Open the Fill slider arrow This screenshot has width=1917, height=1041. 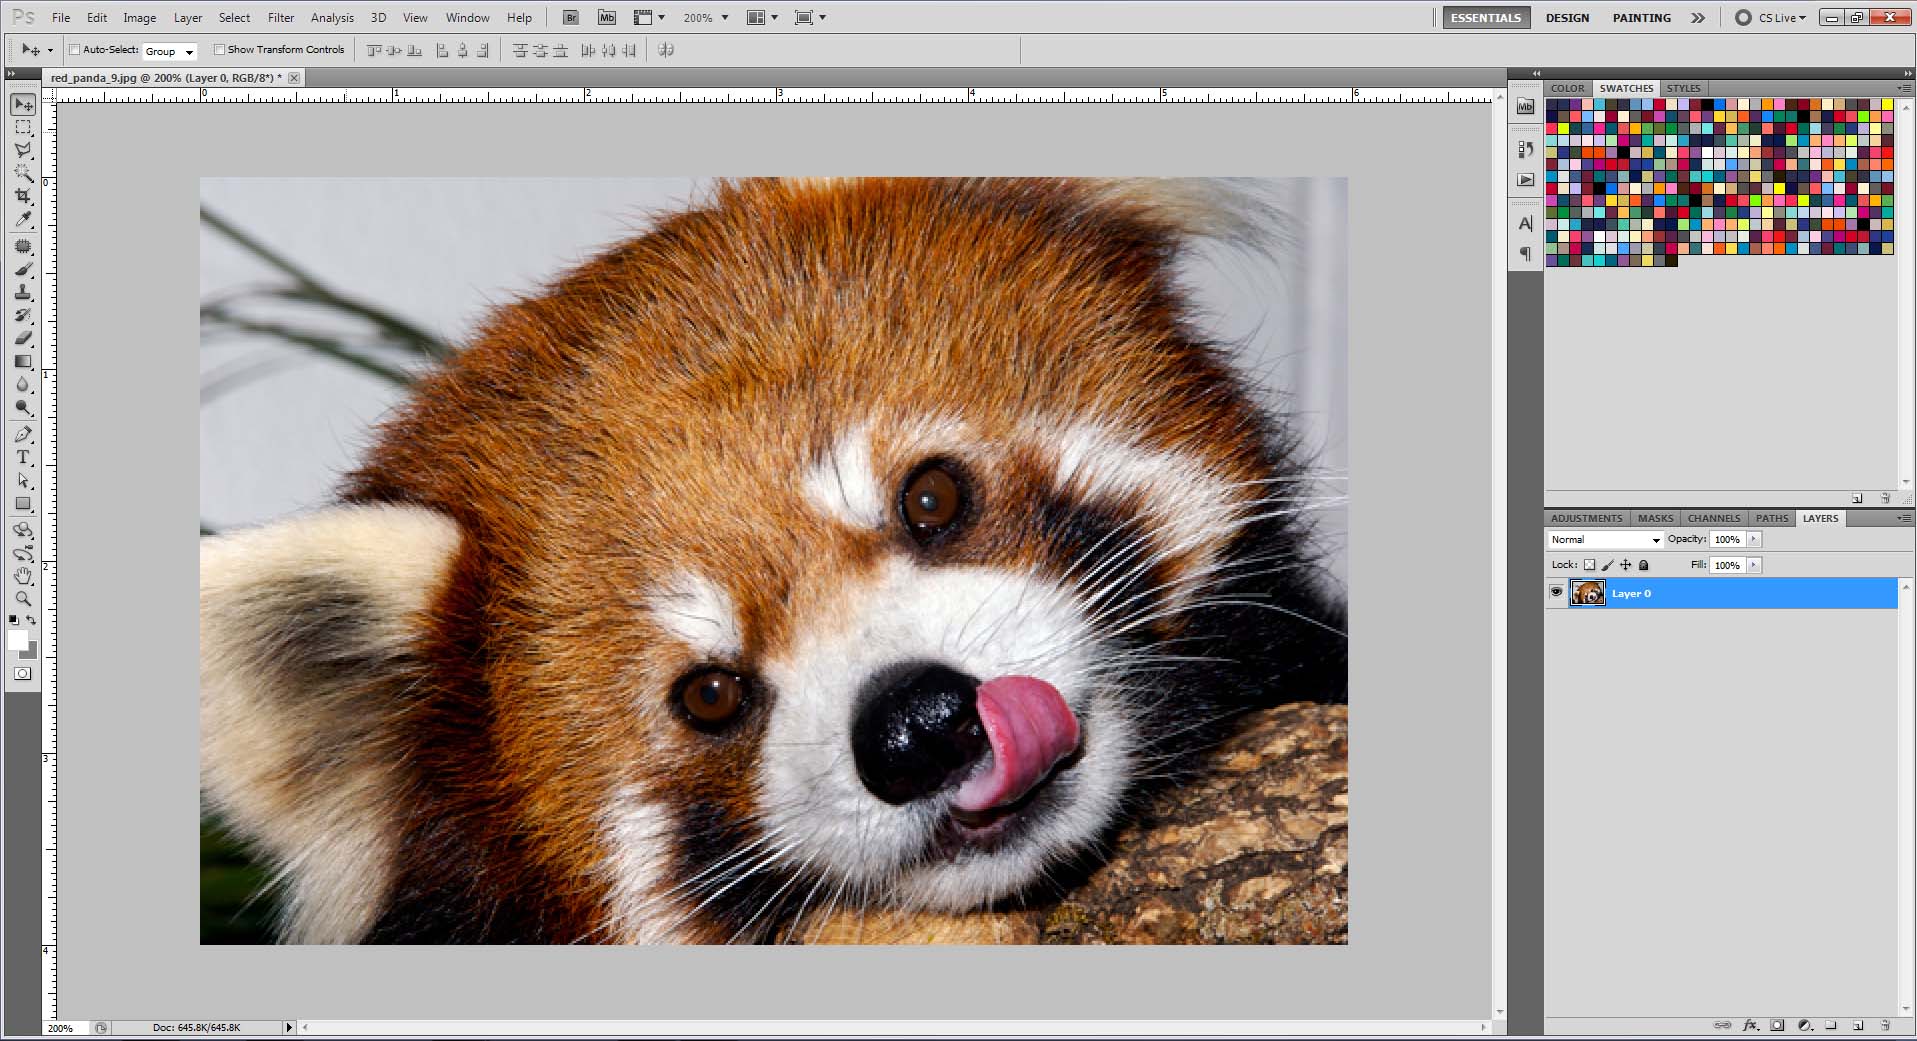point(1753,565)
